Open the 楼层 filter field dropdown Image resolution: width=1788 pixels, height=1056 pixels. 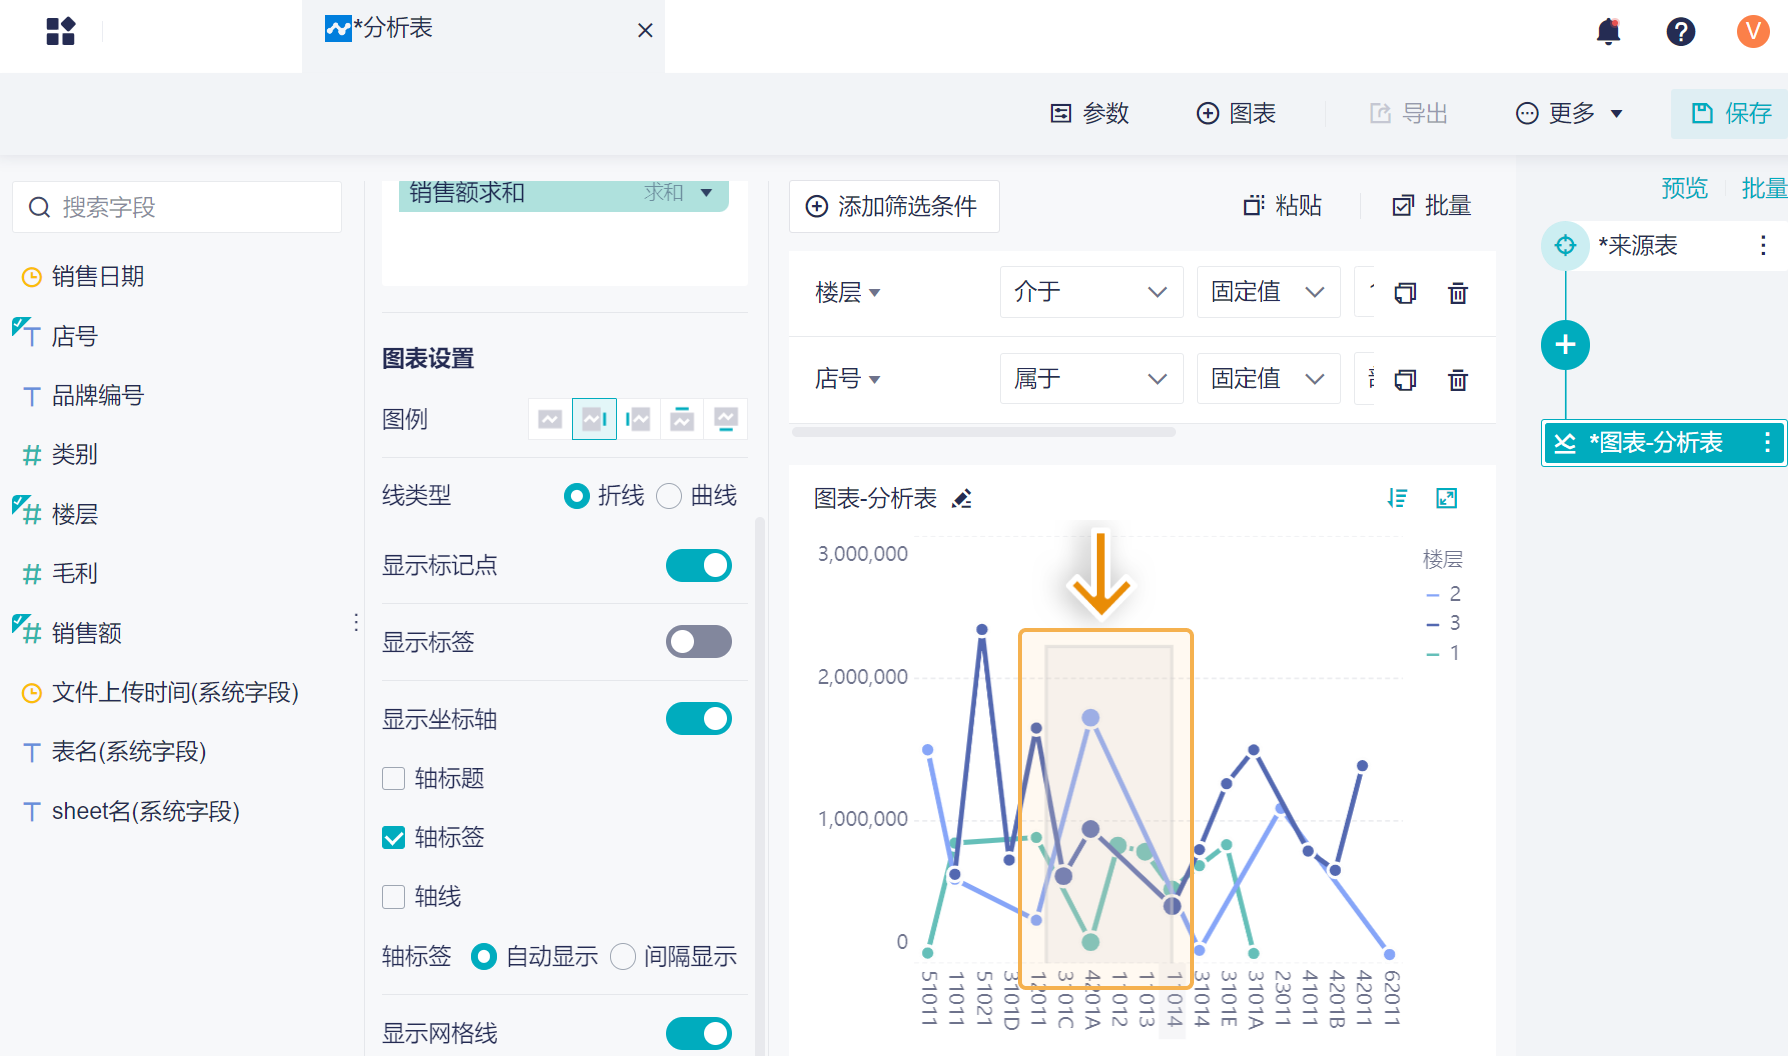[x=848, y=293]
